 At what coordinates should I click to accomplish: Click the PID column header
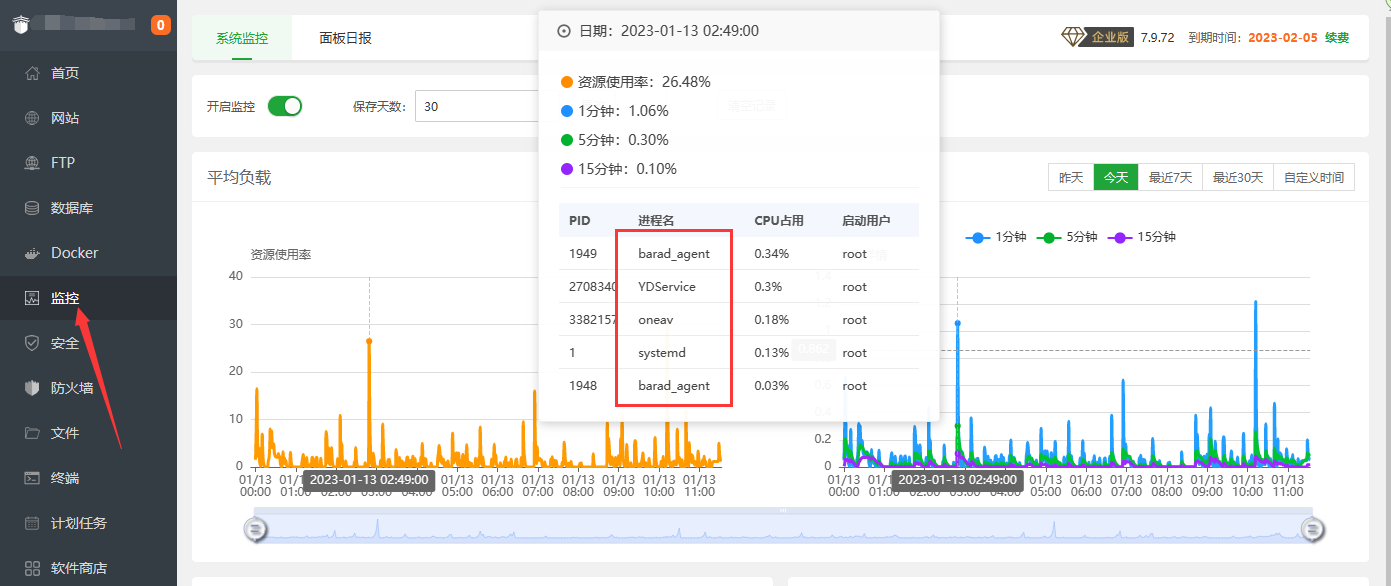point(580,221)
